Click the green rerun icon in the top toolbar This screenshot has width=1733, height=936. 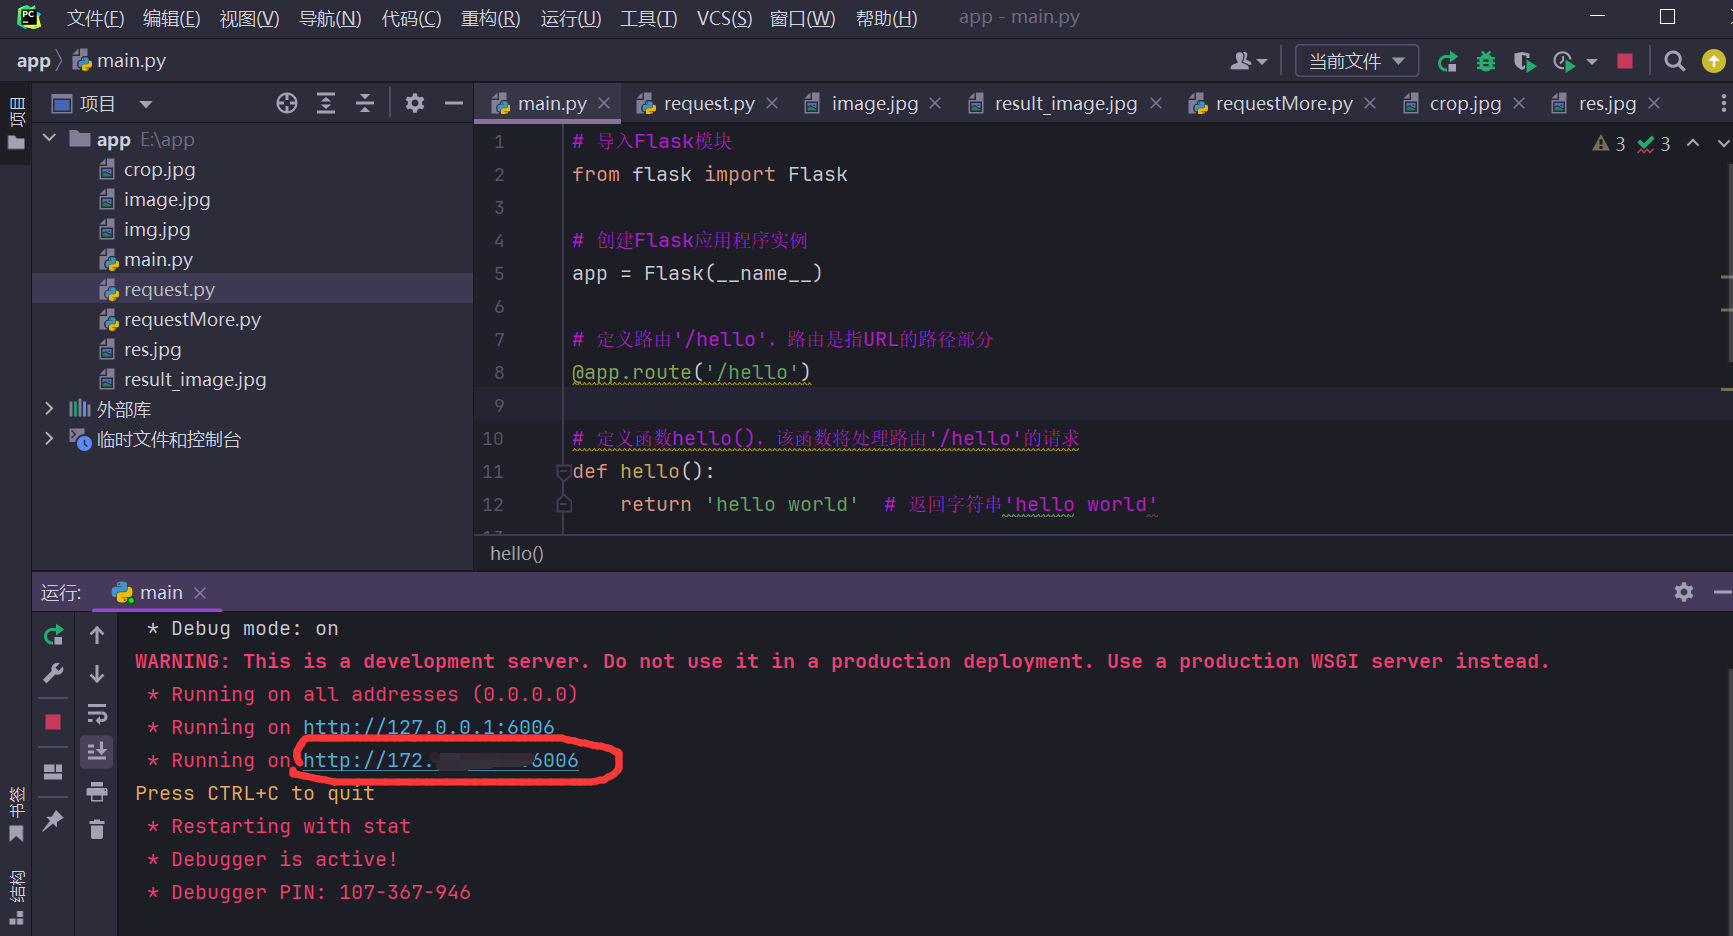[x=1447, y=62]
